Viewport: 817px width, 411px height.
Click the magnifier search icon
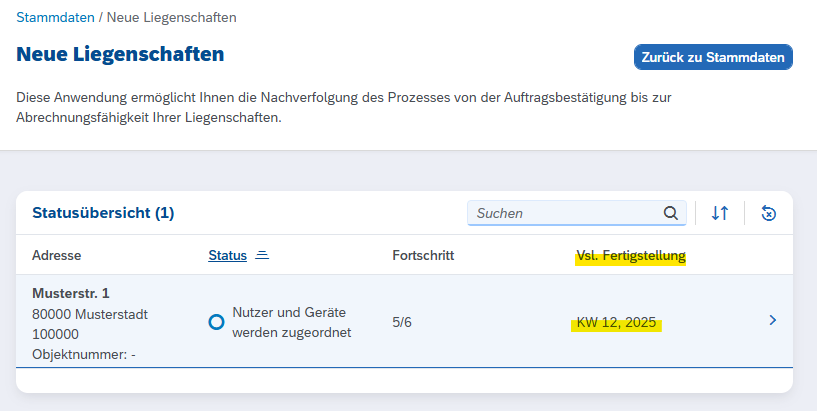coord(670,213)
